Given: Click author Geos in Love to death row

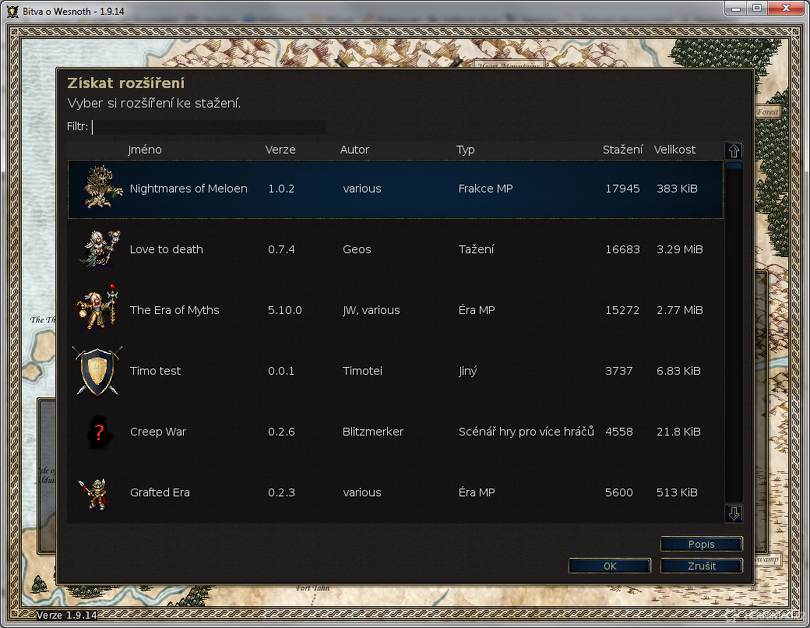Looking at the screenshot, I should [x=357, y=249].
